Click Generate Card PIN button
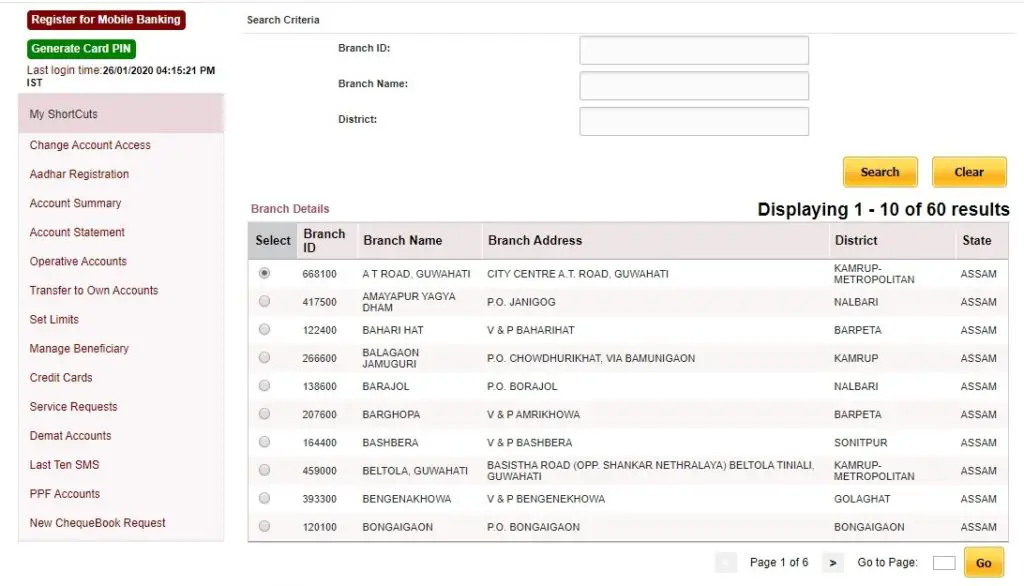Viewport: 1024px width, 586px height. pos(81,48)
